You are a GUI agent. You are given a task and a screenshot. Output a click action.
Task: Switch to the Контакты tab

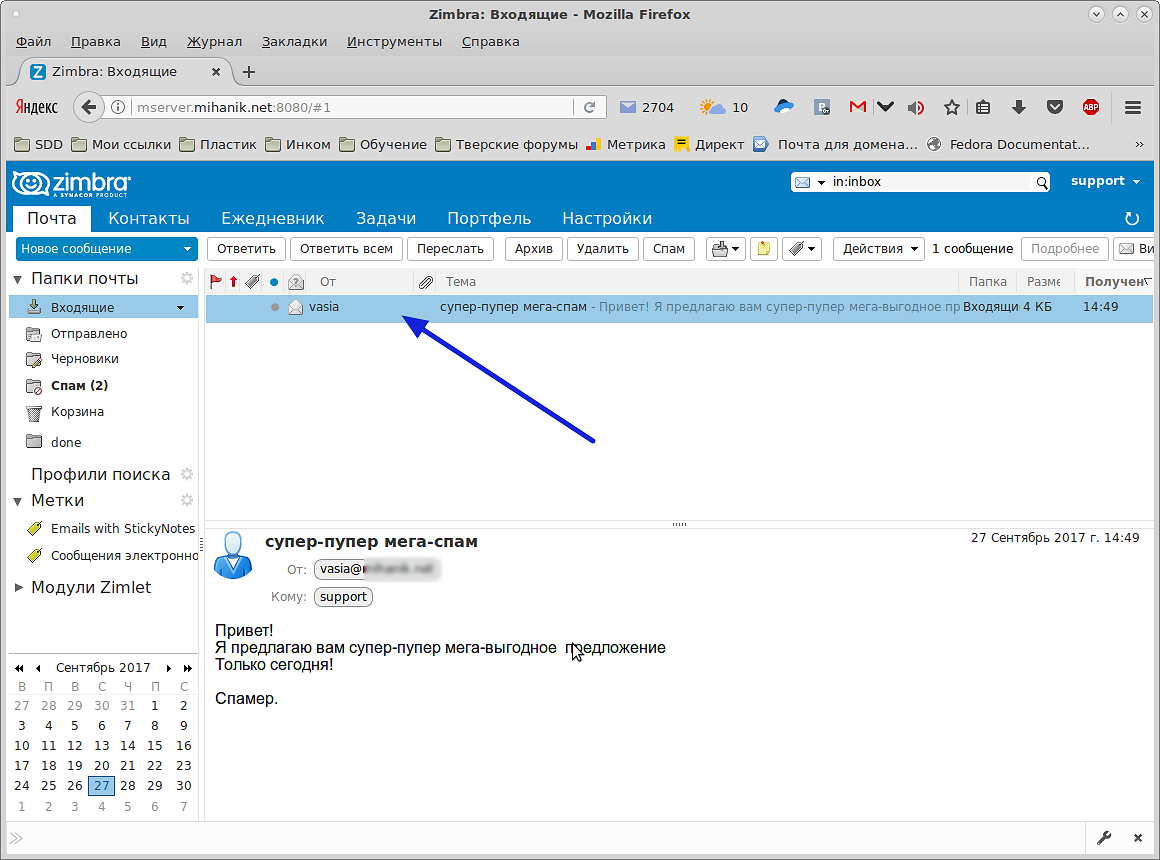(149, 218)
